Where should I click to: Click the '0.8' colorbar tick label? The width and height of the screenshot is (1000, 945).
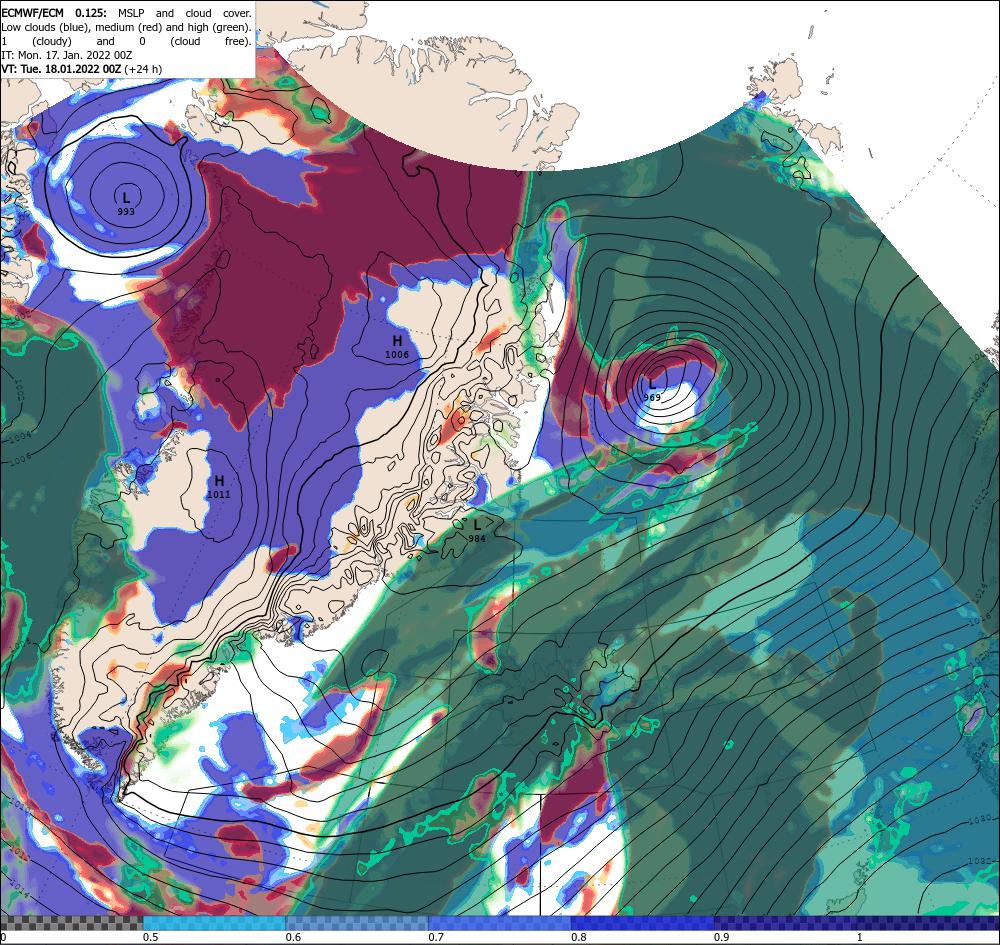579,937
